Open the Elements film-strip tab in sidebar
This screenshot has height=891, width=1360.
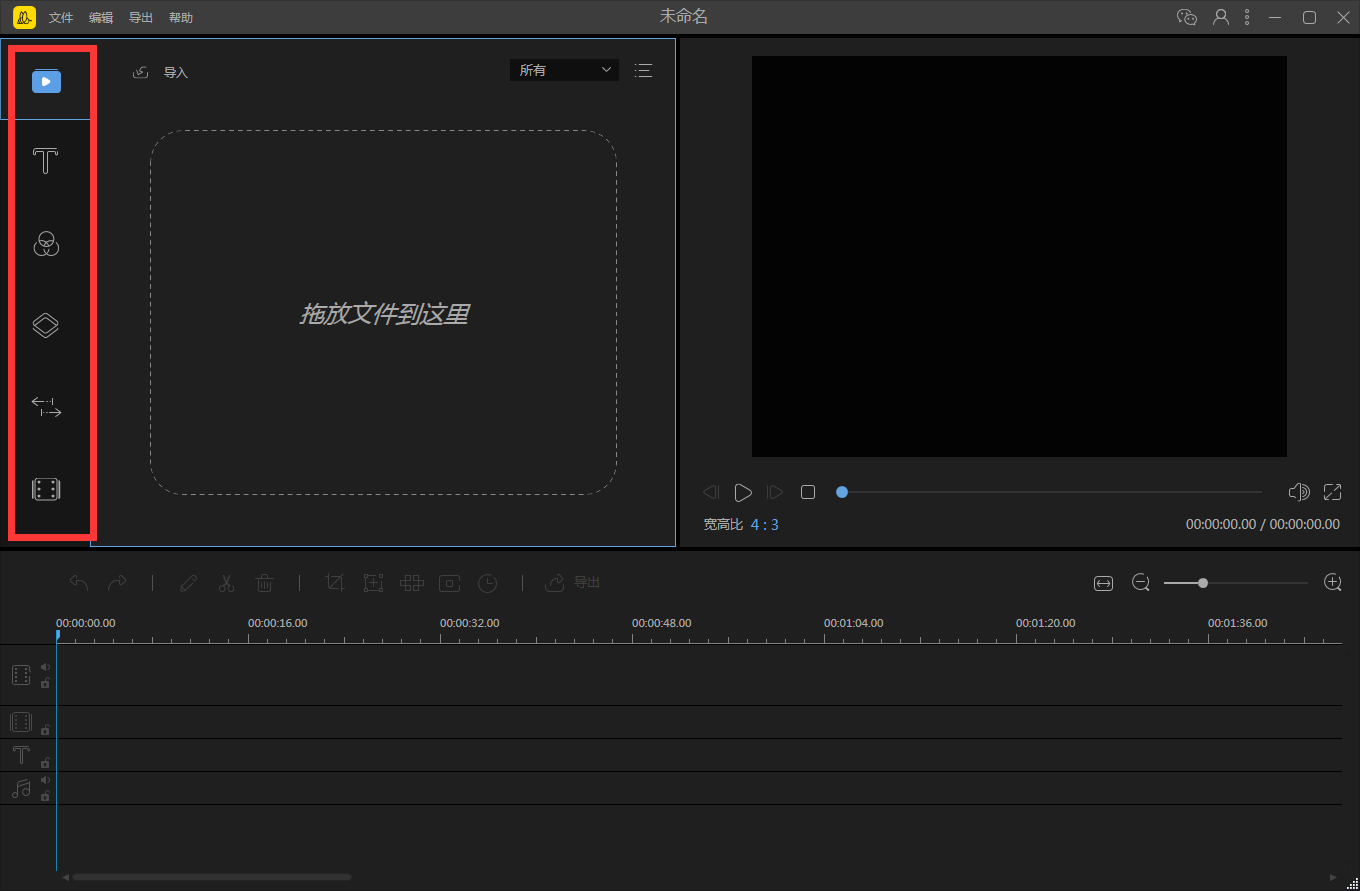click(x=46, y=489)
